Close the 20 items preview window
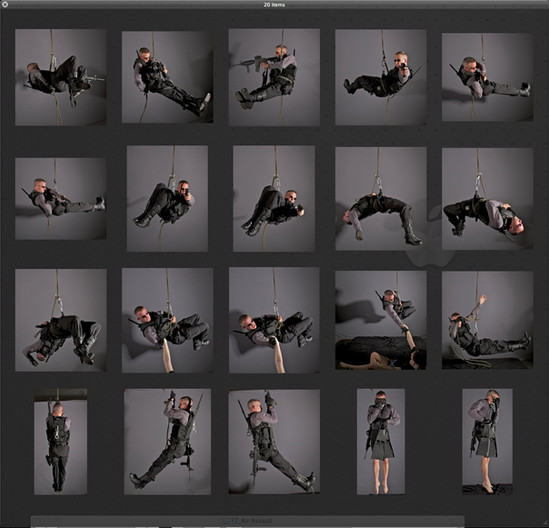 (x=5, y=5)
